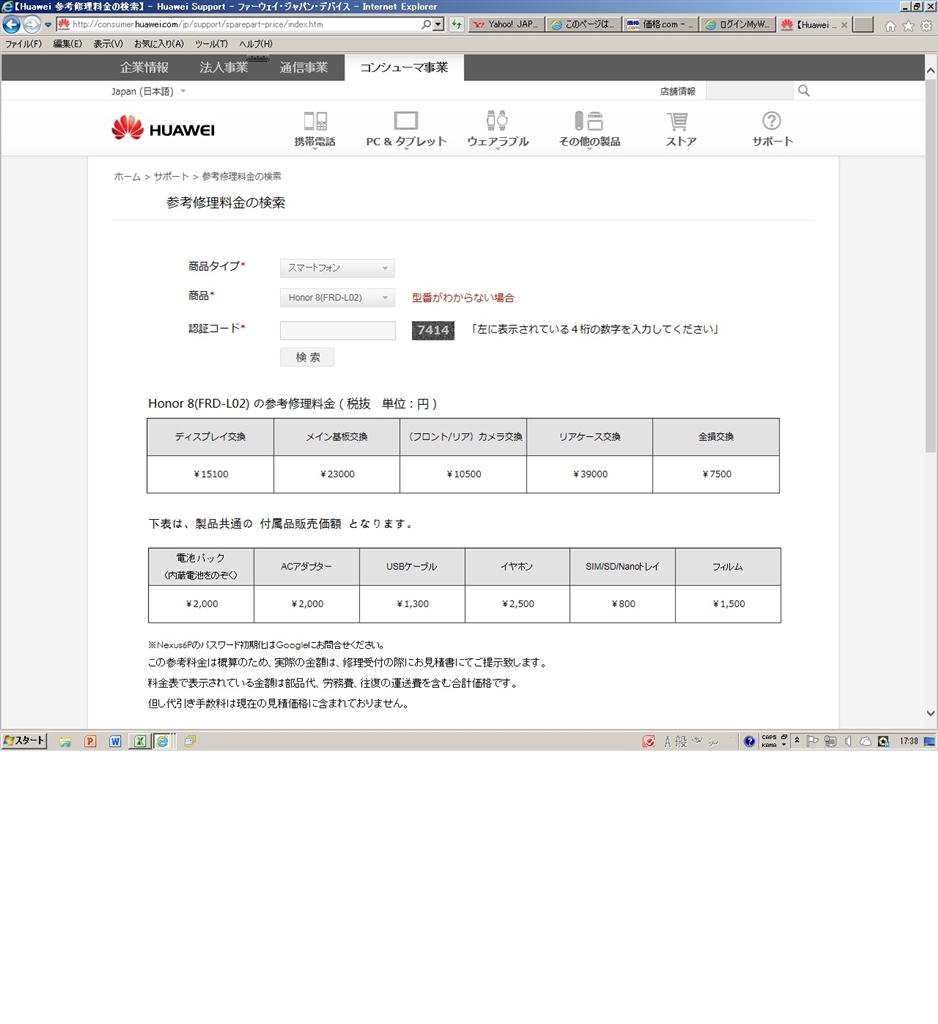Expand the Japan (日本語) language selector
This screenshot has height=1024, width=938.
148,91
